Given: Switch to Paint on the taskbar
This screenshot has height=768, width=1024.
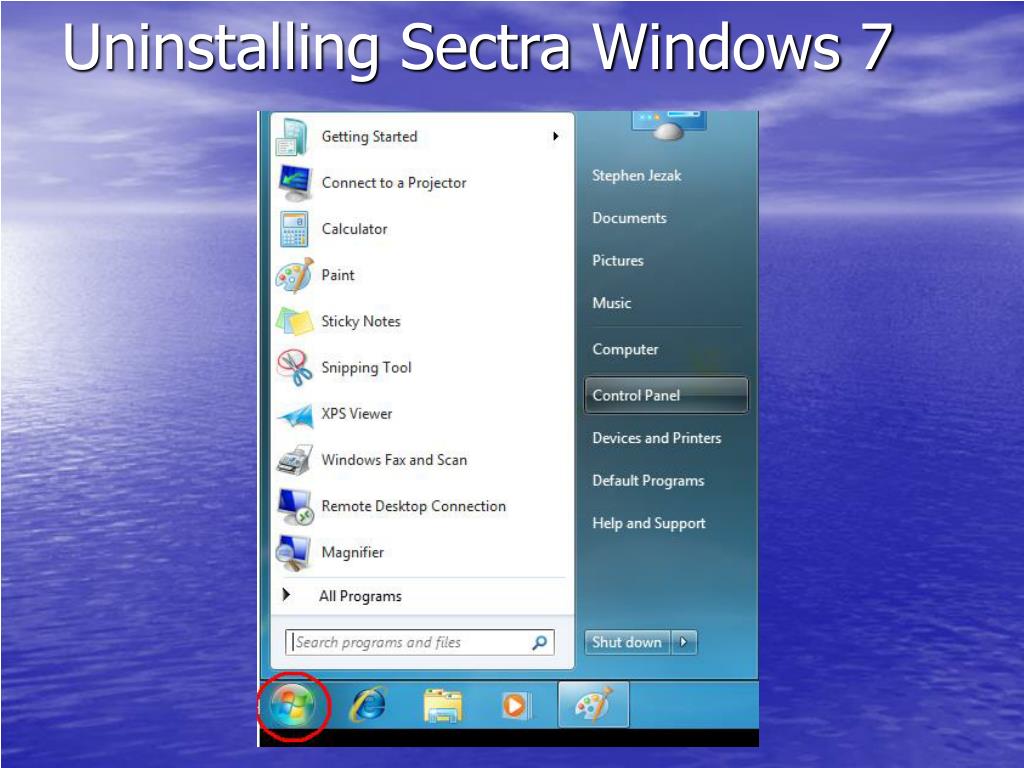Looking at the screenshot, I should [x=594, y=705].
